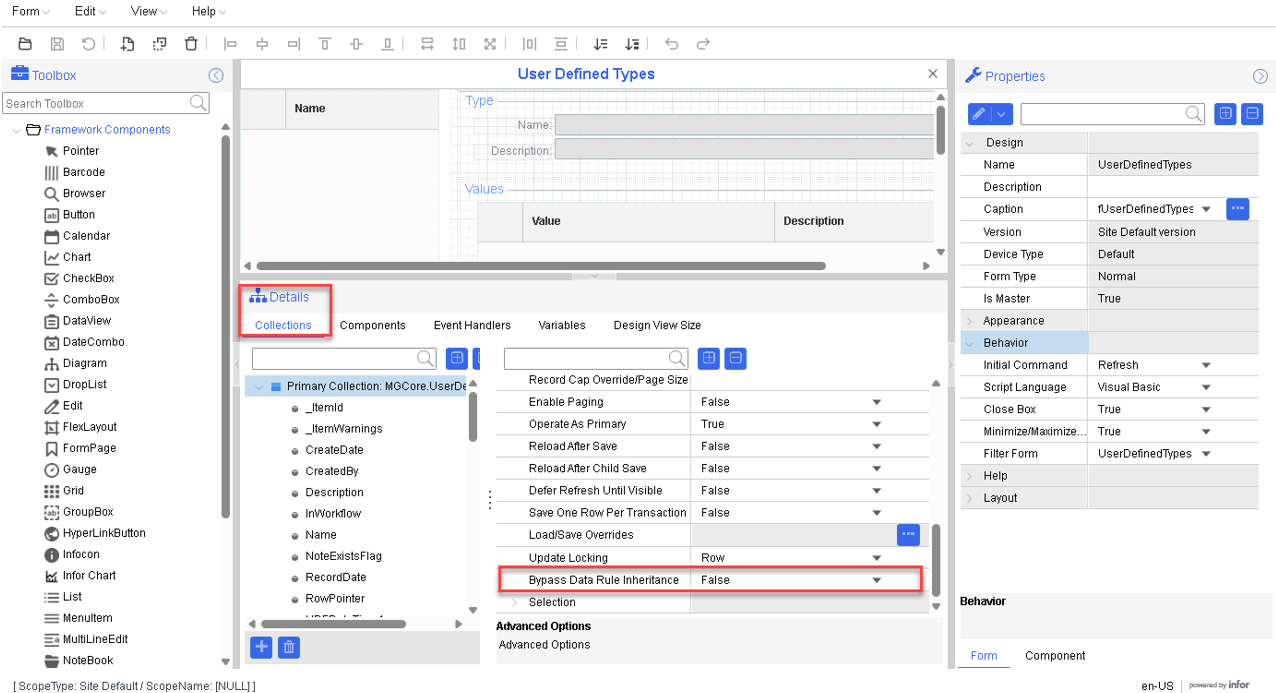Open the Edit menu

point(91,11)
